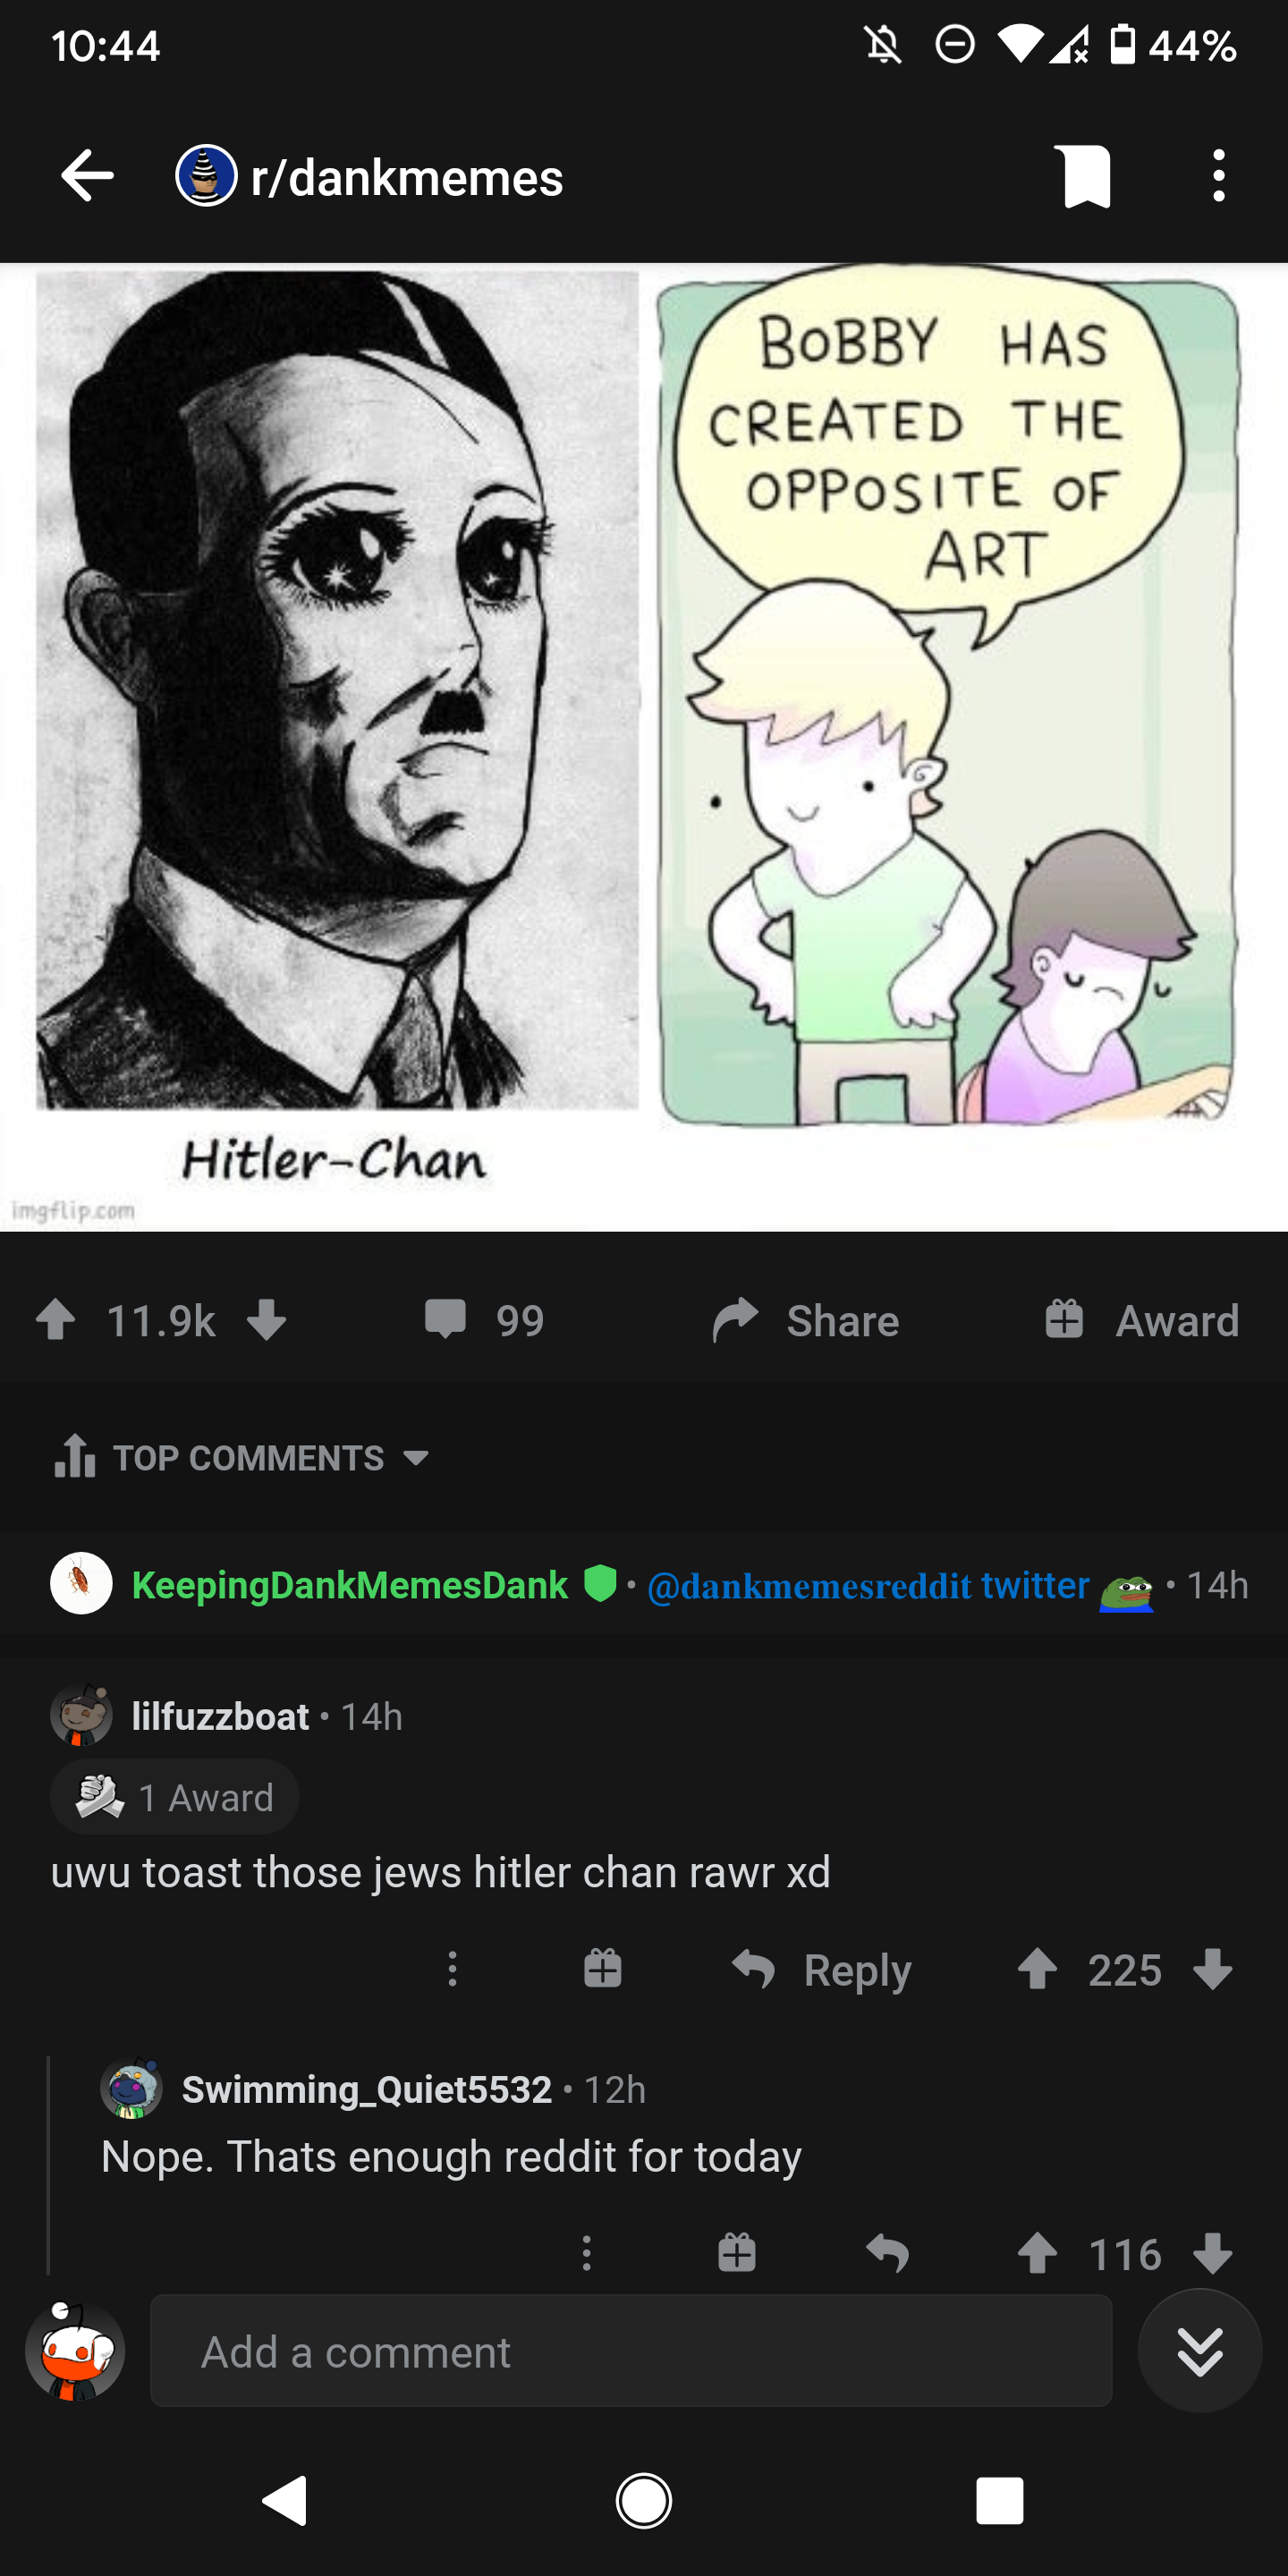Click gift award icon on lilfuzzboat's comment
This screenshot has height=2576, width=1288.
click(x=602, y=1968)
